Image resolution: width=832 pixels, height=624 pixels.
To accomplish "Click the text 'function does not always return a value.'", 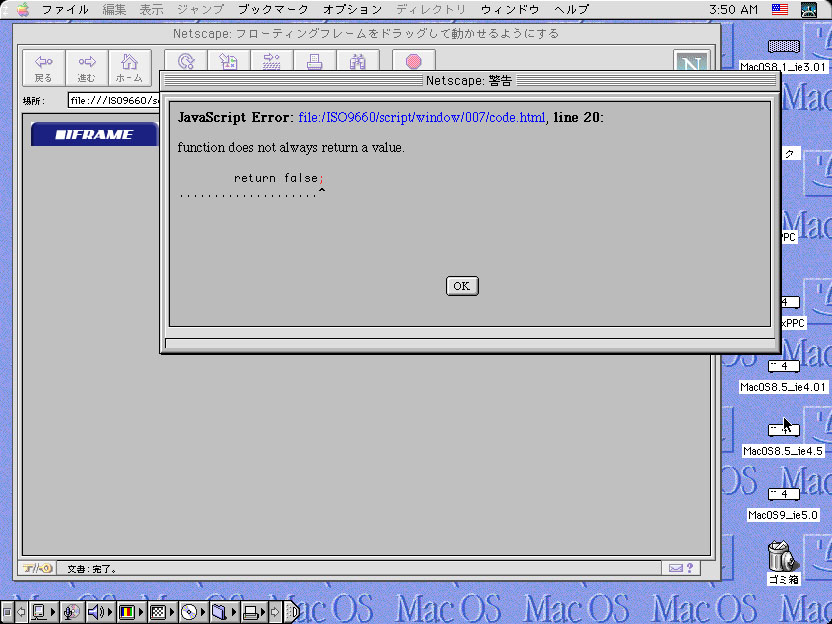I will click(291, 148).
